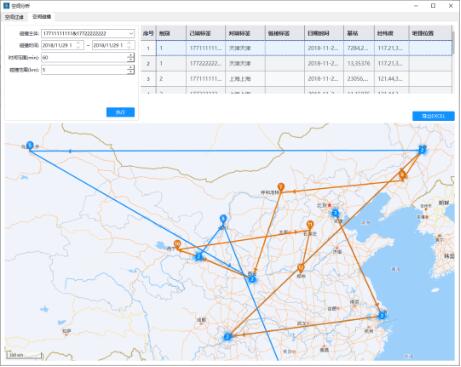Increase the time interval value of 60
The height and width of the screenshot is (367, 461).
click(x=131, y=55)
